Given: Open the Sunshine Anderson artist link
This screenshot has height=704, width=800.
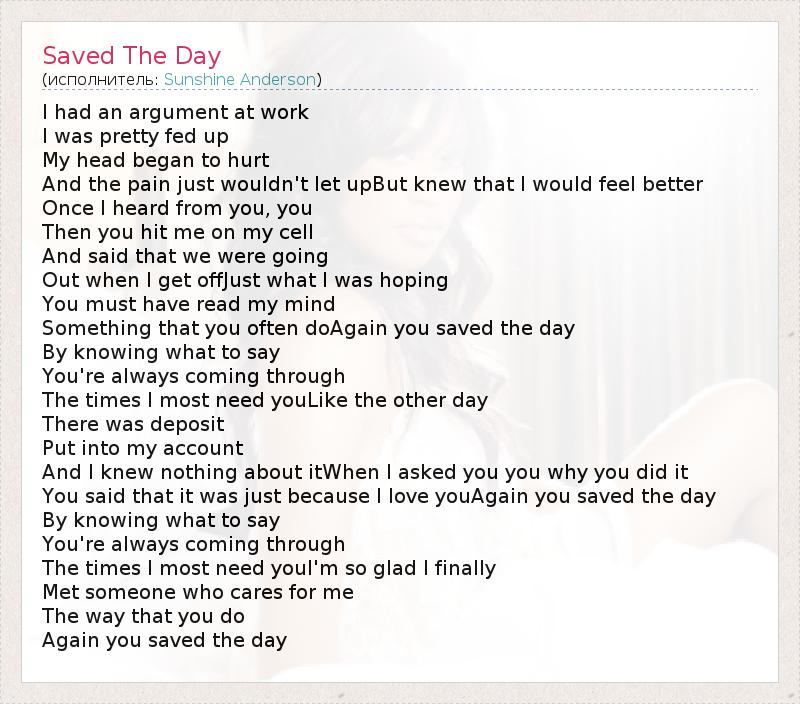Looking at the screenshot, I should 240,80.
